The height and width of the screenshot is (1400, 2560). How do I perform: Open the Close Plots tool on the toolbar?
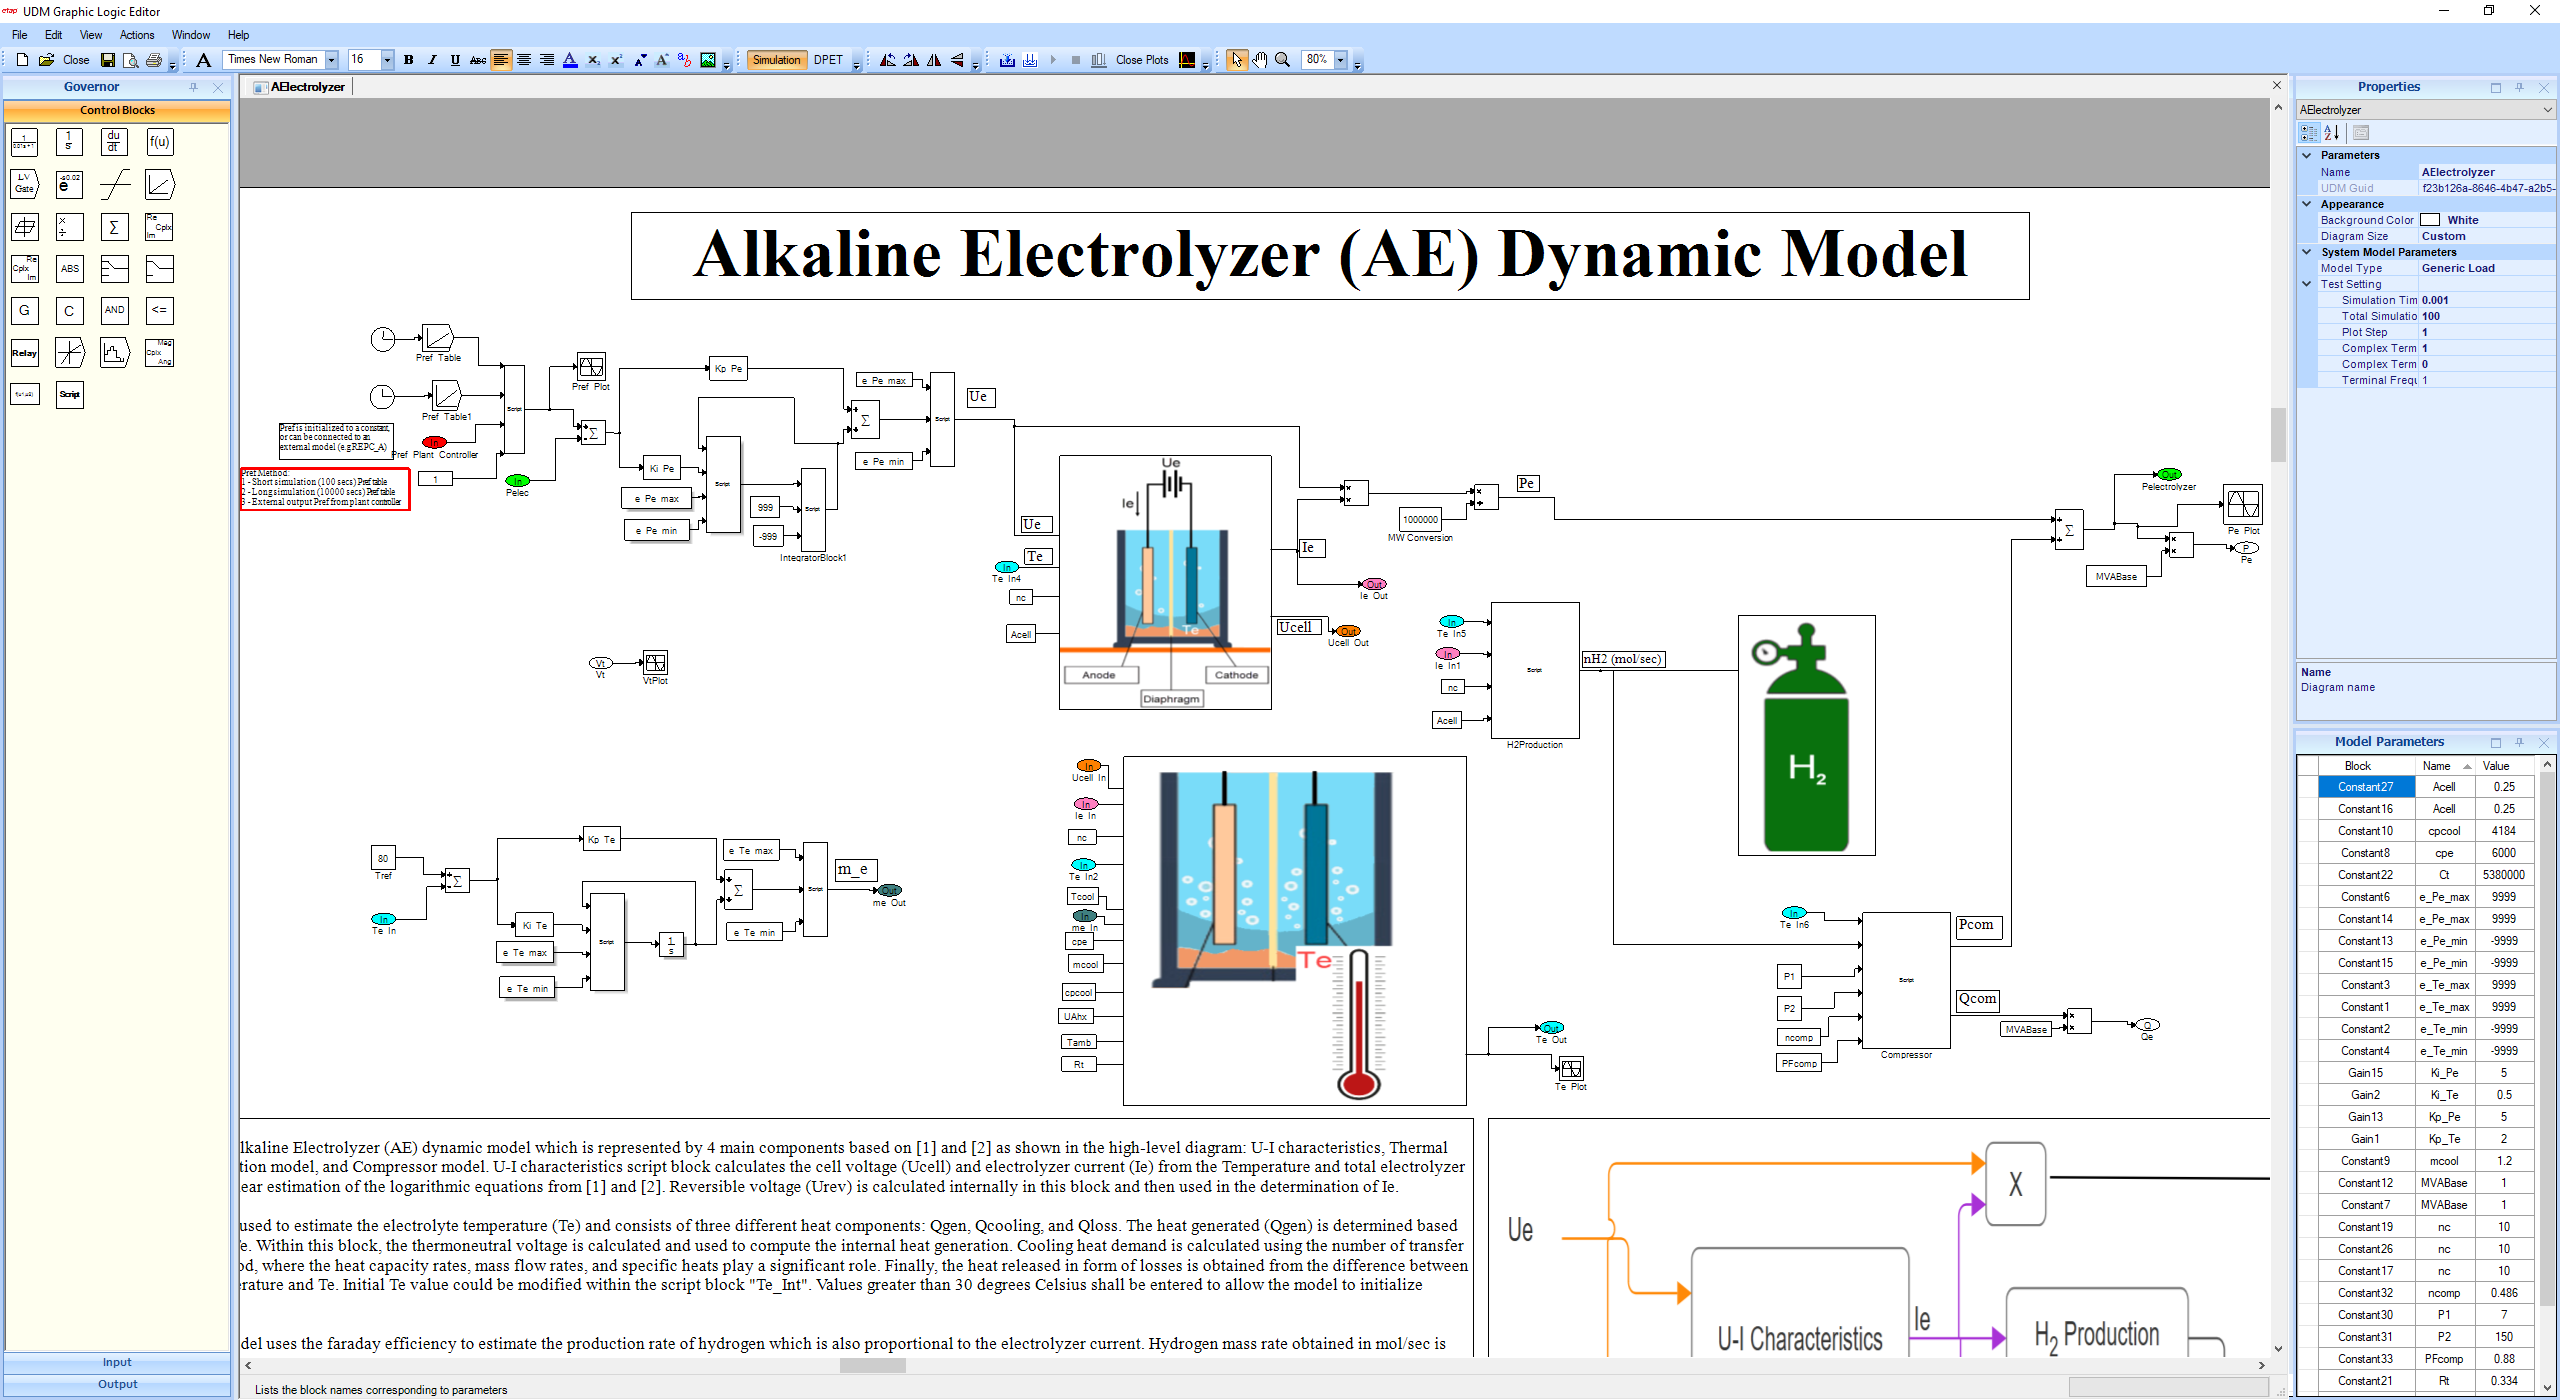tap(1141, 60)
